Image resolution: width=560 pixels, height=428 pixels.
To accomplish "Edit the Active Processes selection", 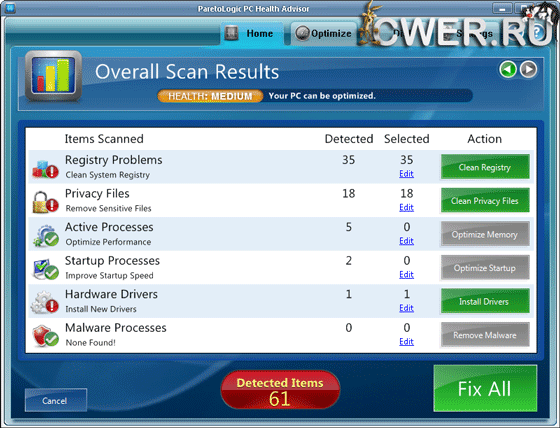I will (406, 241).
